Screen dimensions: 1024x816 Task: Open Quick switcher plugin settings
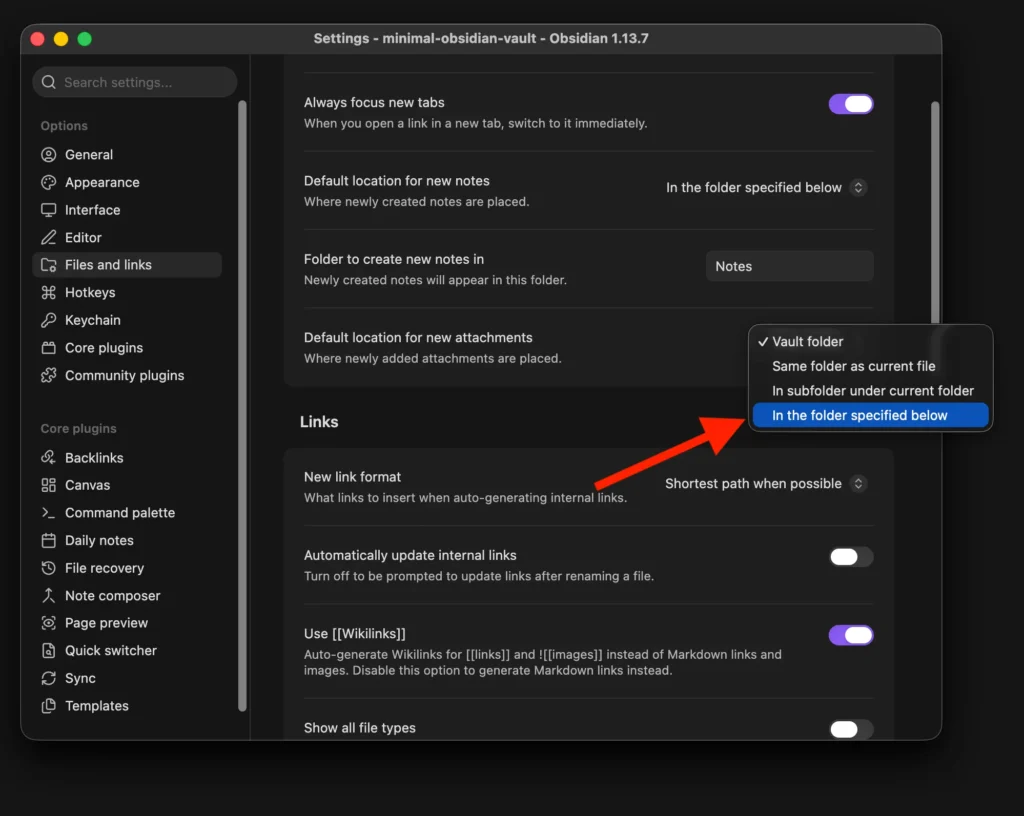point(127,650)
